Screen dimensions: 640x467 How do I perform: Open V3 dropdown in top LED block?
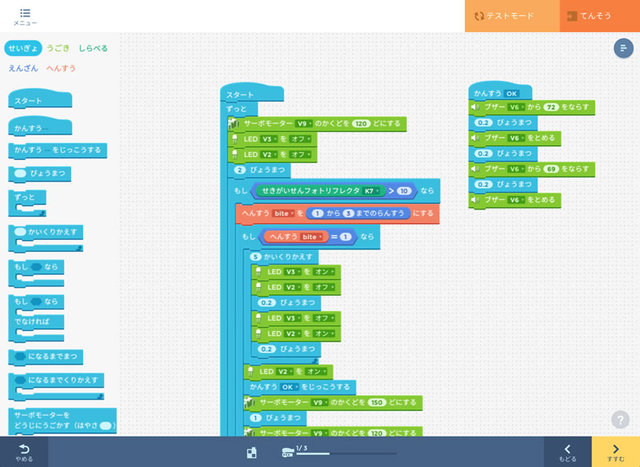point(269,139)
